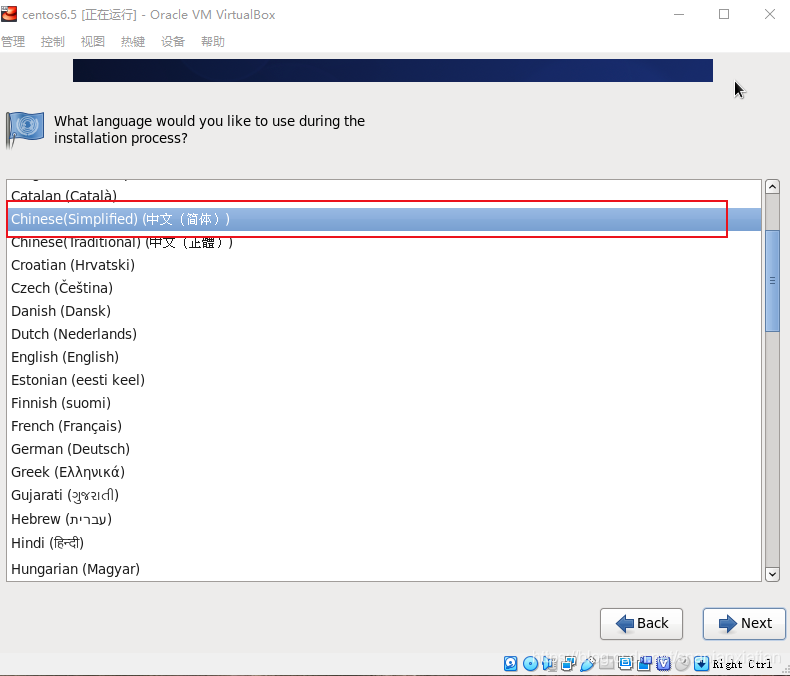Click the network adapters status icon

[569, 663]
